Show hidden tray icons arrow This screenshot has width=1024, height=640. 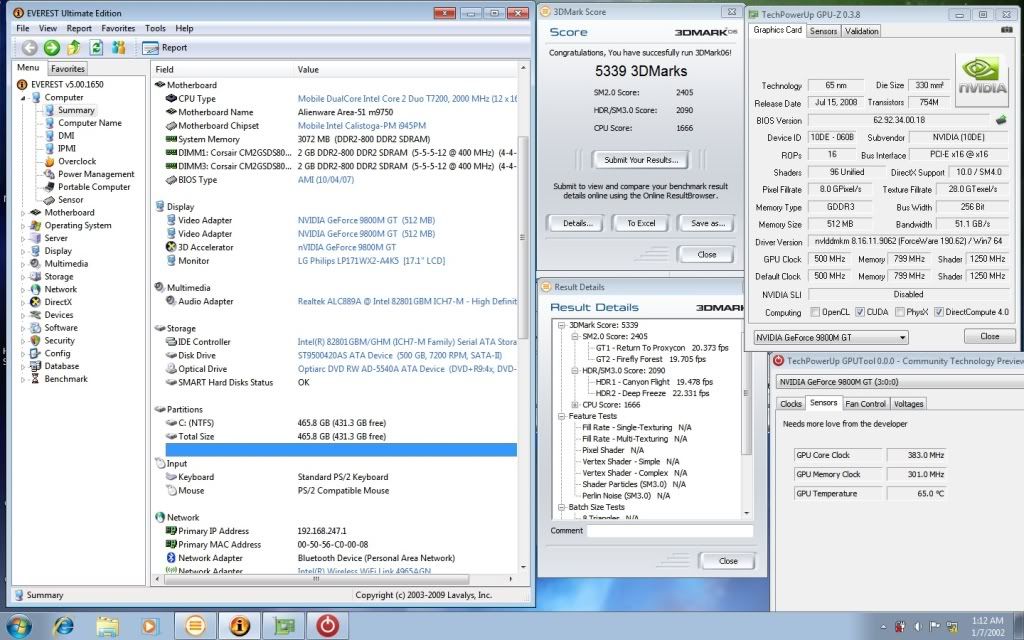[x=884, y=627]
